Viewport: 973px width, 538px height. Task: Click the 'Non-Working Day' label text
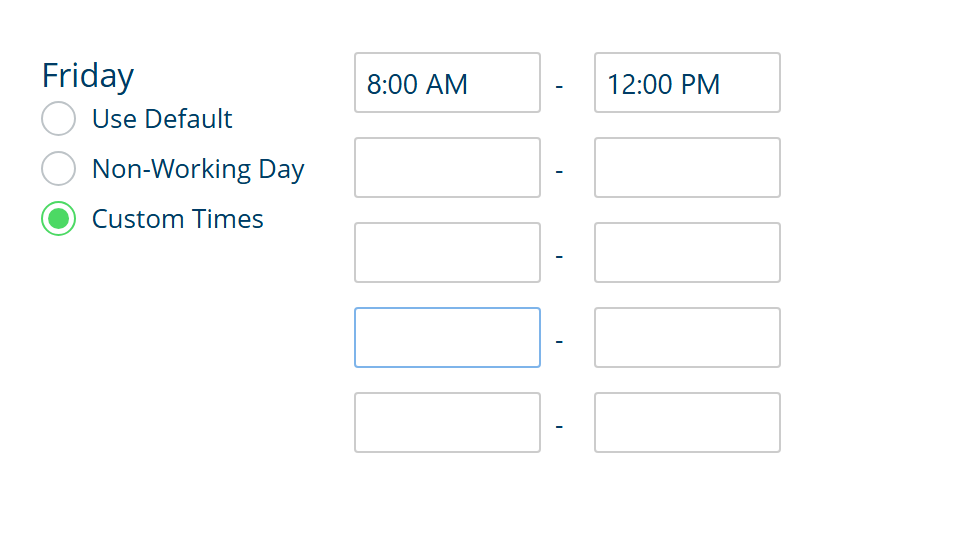point(198,169)
